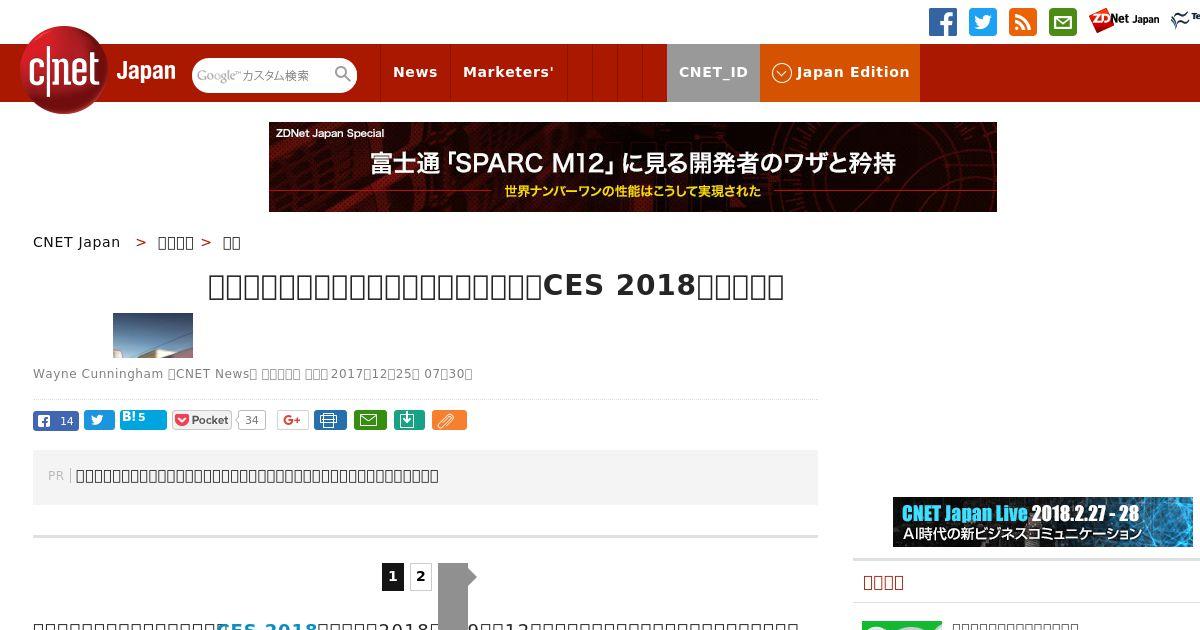The image size is (1200, 630).
Task: Share article on Google+
Action: coord(292,420)
